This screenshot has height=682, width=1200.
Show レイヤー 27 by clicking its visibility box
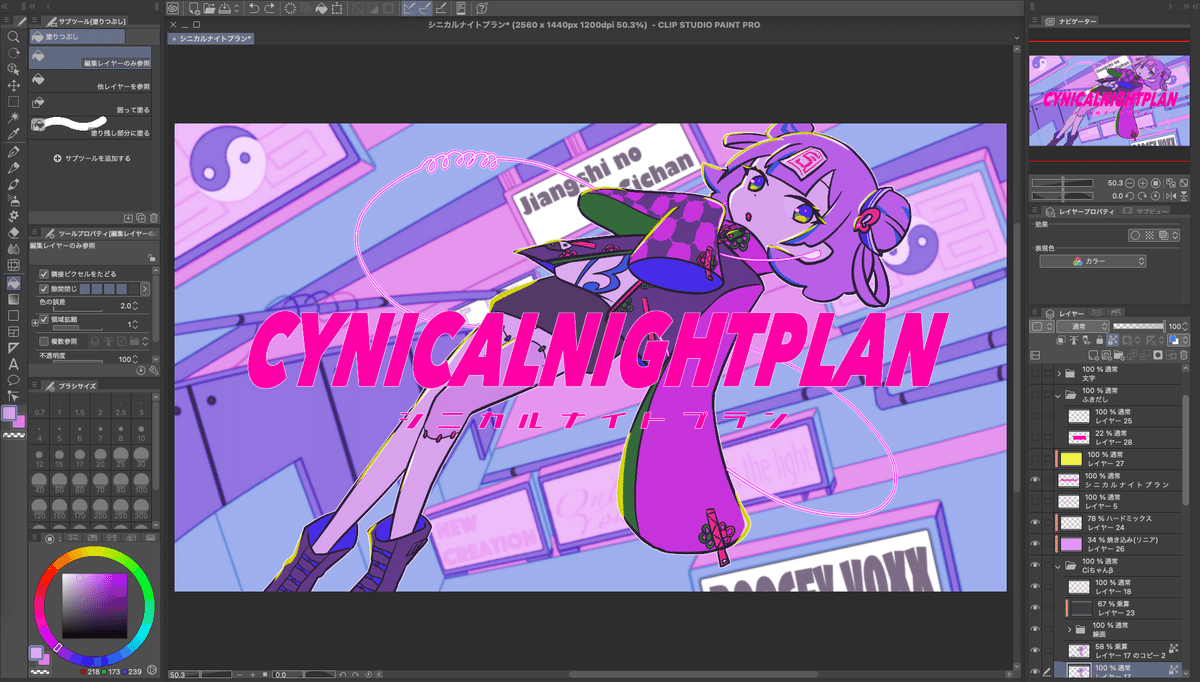tap(1035, 459)
